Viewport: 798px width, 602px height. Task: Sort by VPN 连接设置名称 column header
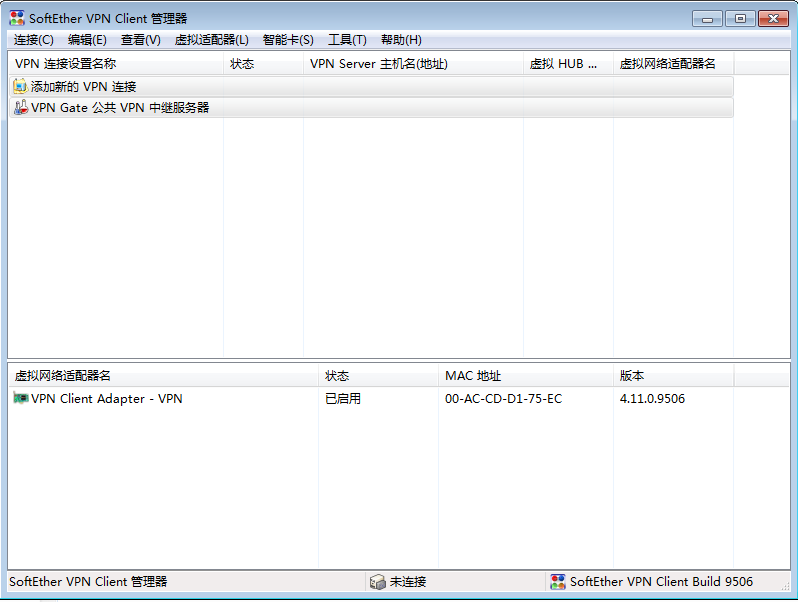(x=116, y=64)
